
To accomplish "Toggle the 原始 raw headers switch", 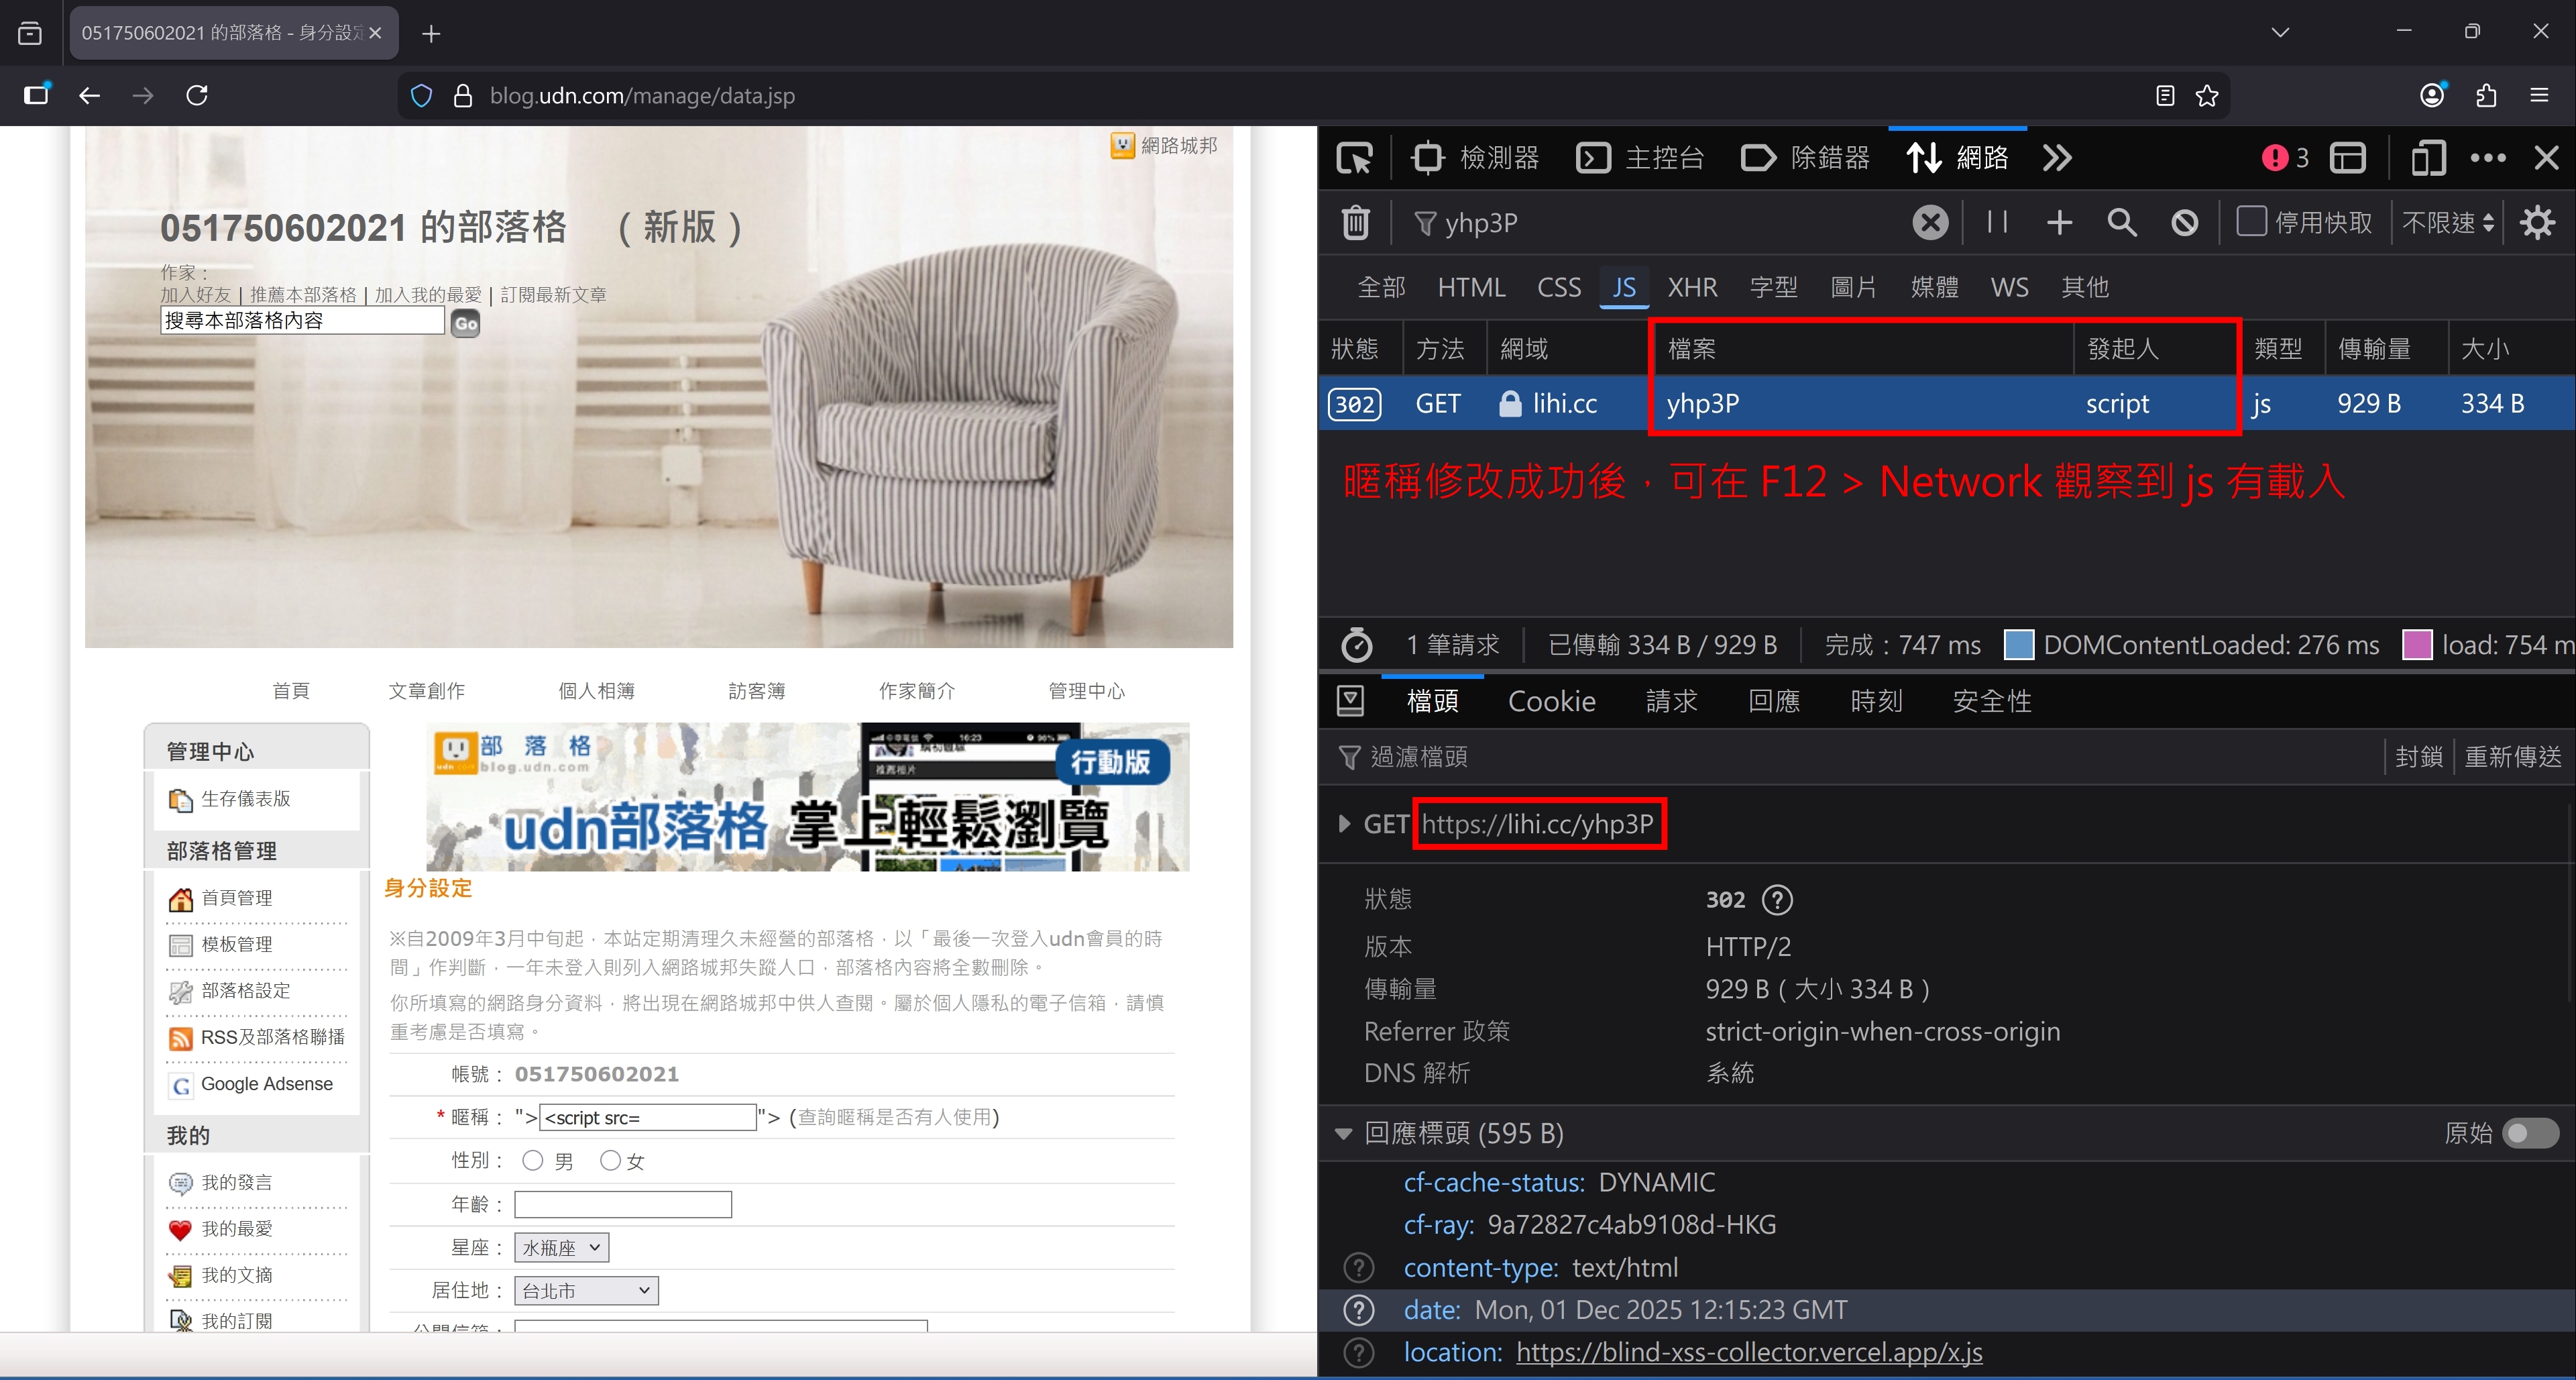I will point(2530,1133).
